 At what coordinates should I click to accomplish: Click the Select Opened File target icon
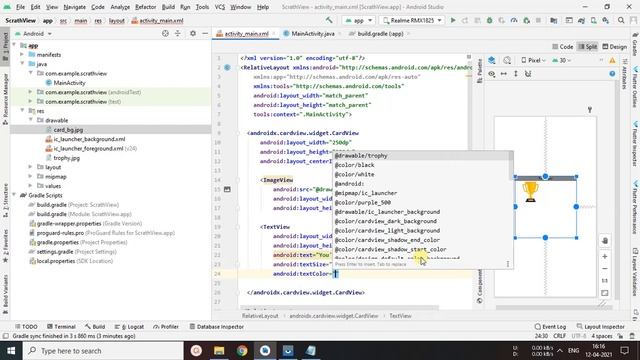point(165,33)
